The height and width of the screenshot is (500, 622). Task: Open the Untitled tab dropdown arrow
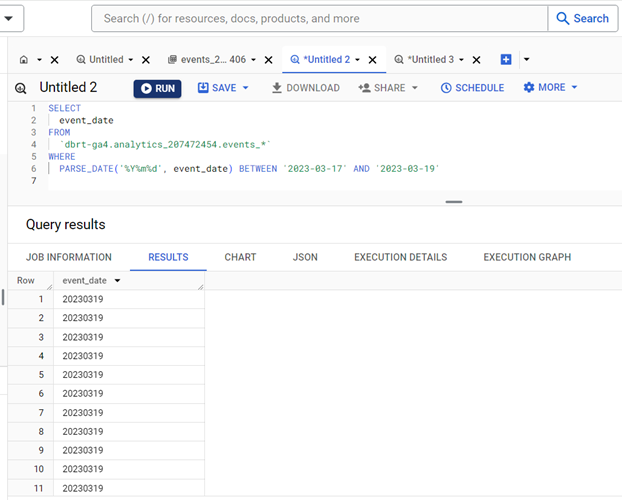pos(131,60)
